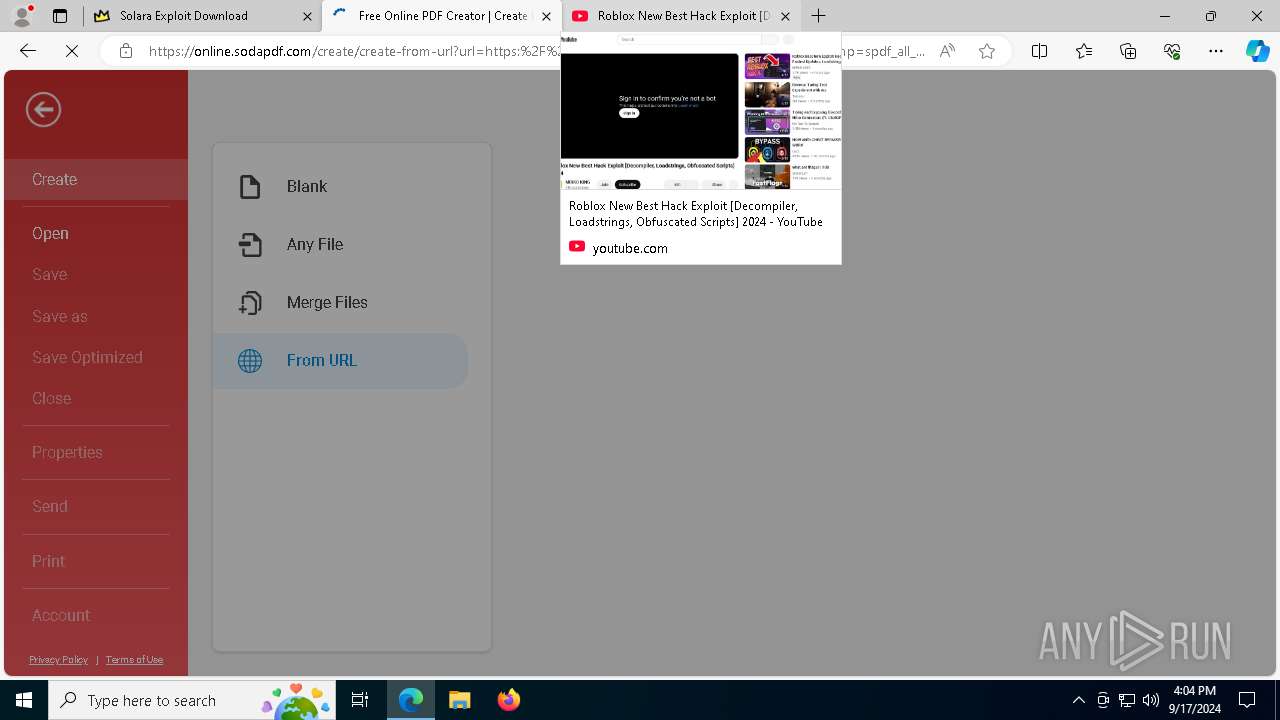Click the Blank document icon

(x=250, y=187)
